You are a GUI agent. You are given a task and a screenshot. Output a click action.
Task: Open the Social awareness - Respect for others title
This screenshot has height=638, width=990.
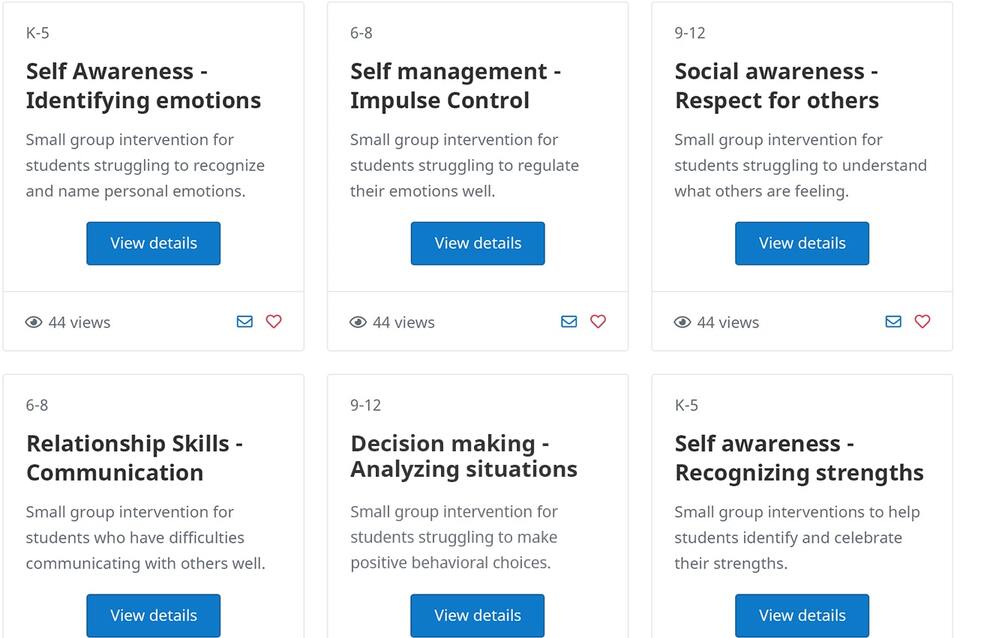pos(777,86)
